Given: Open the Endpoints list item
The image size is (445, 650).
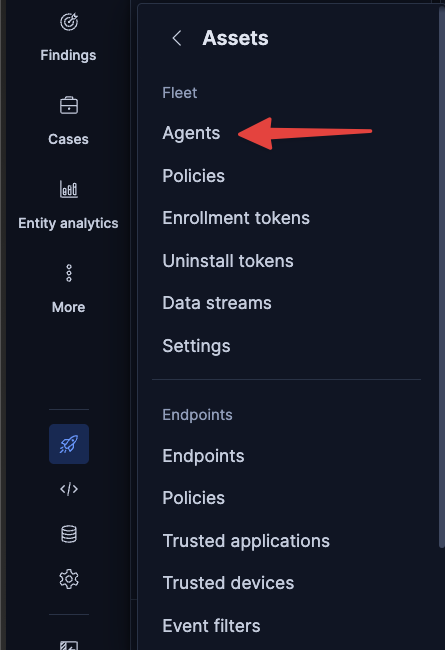Looking at the screenshot, I should pos(203,456).
